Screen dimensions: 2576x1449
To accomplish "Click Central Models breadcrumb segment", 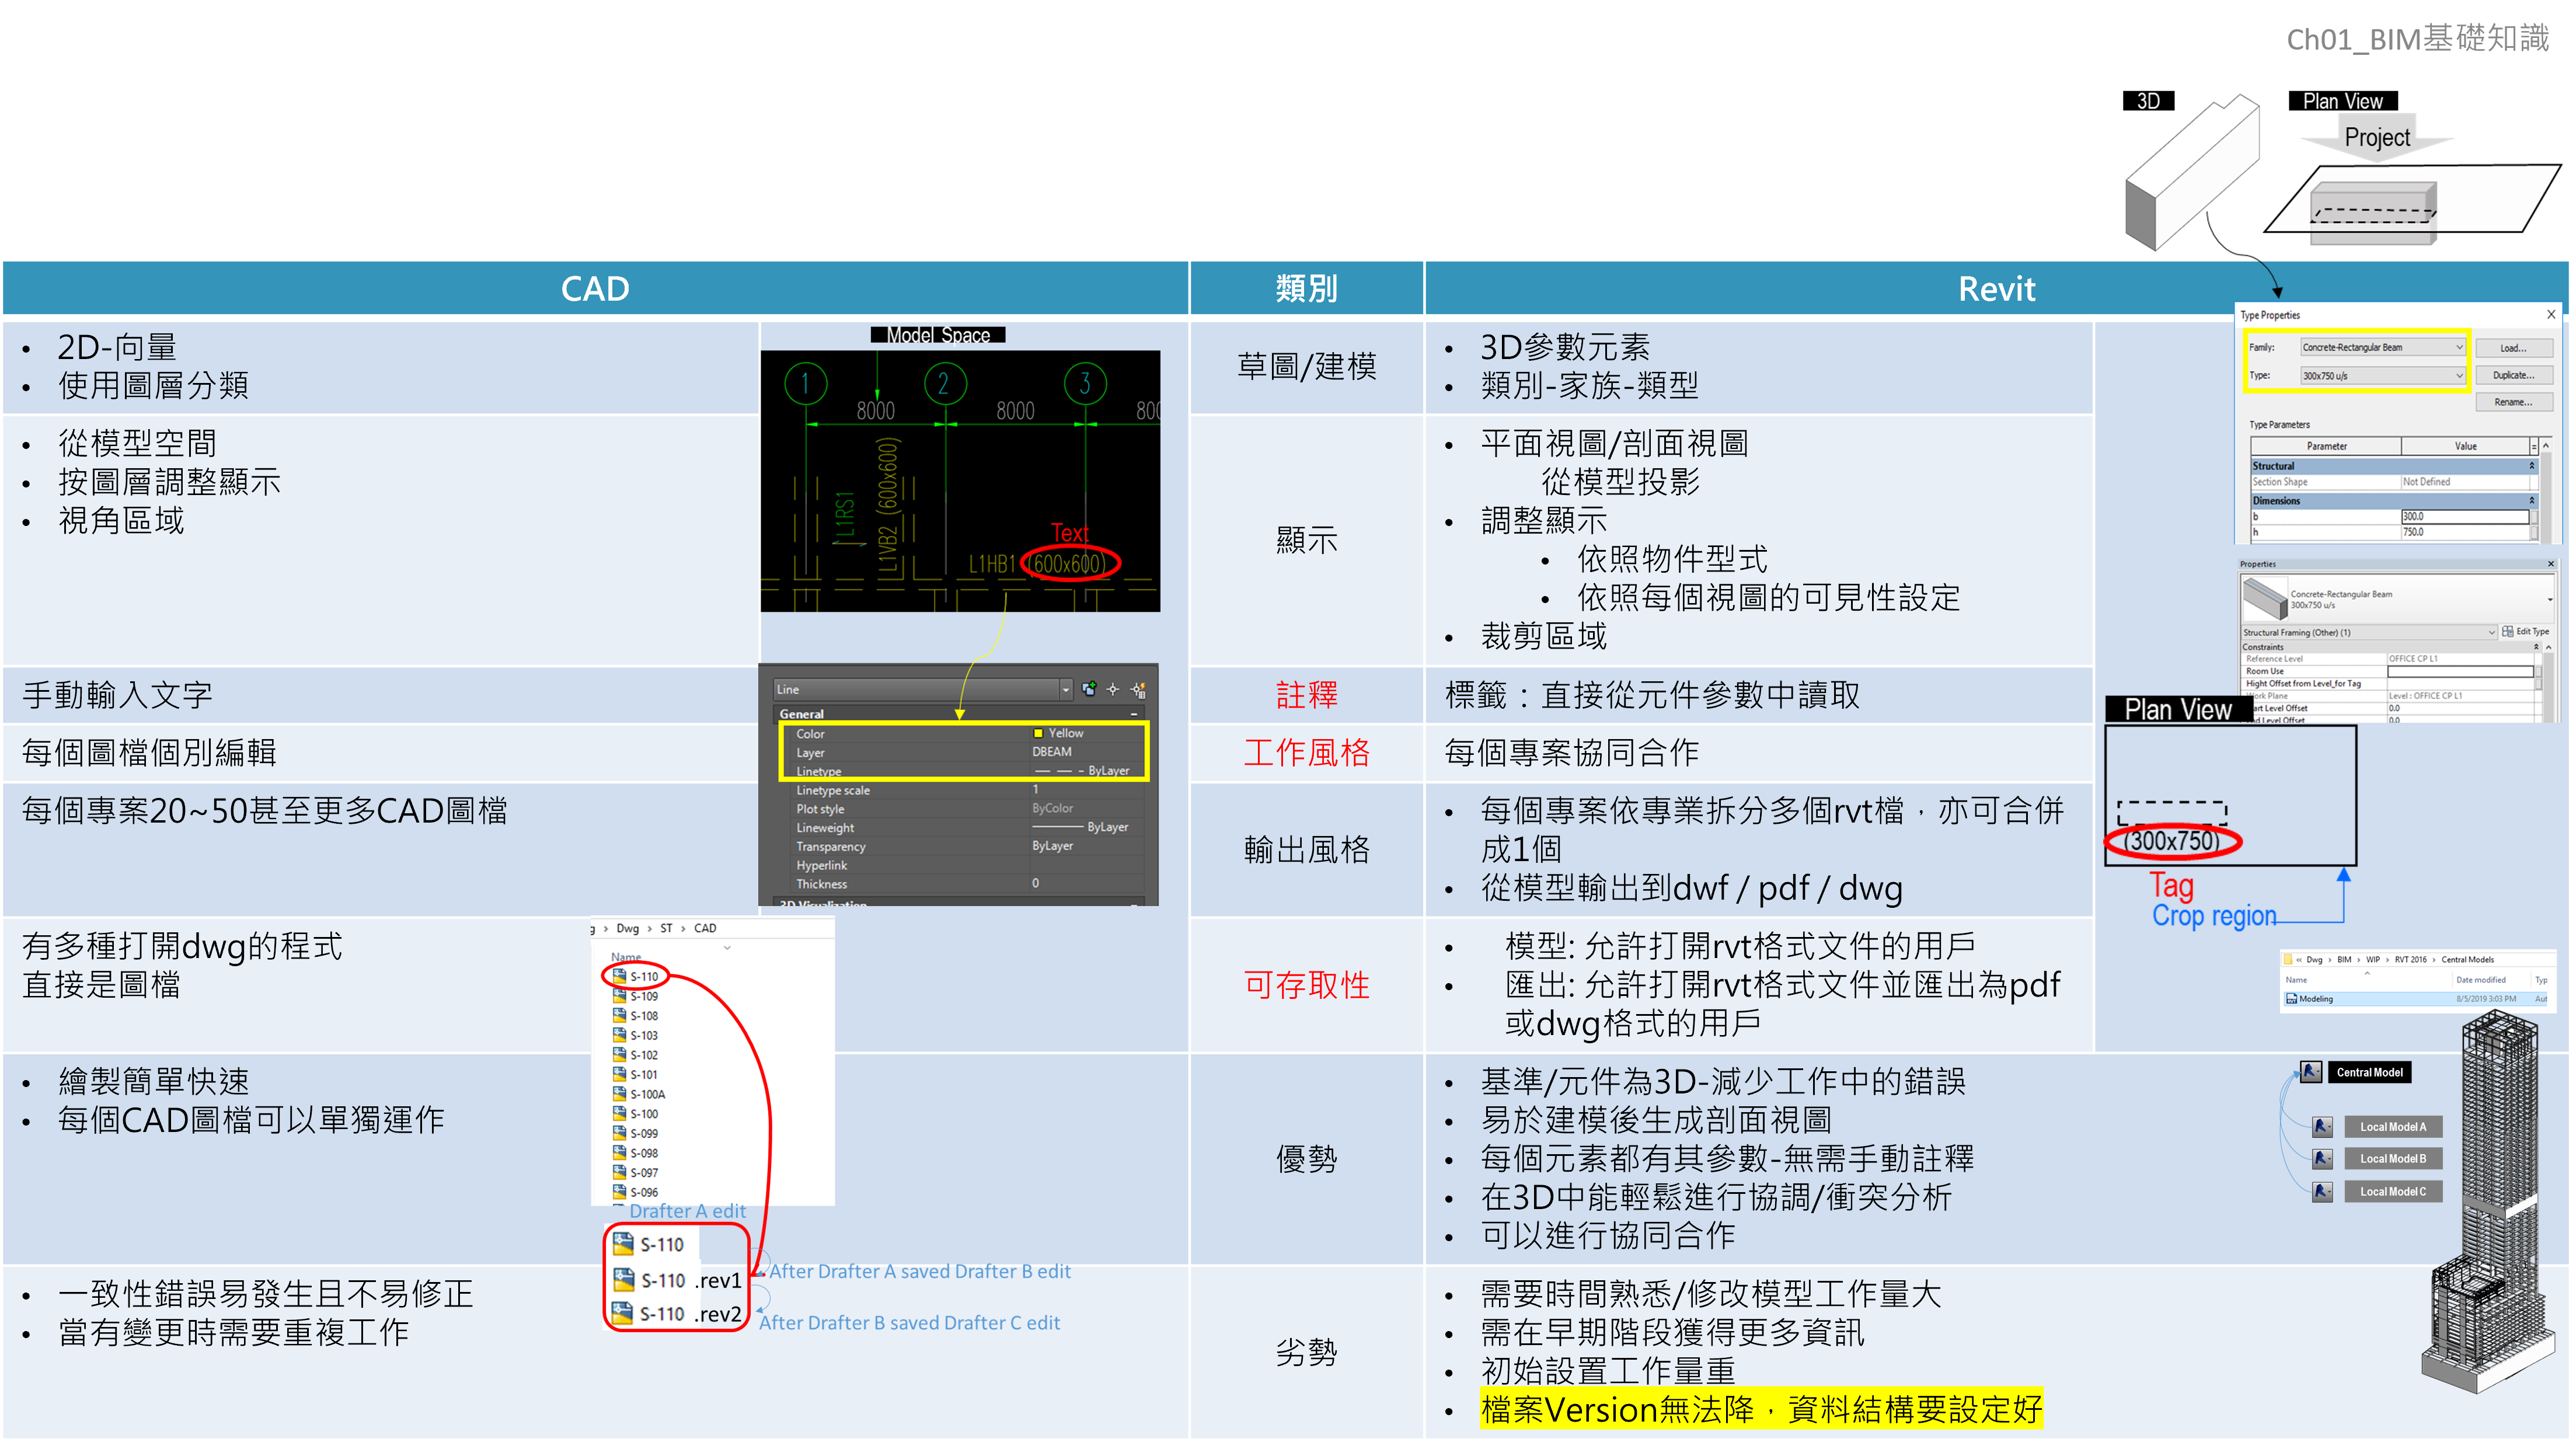I will 2468,960.
